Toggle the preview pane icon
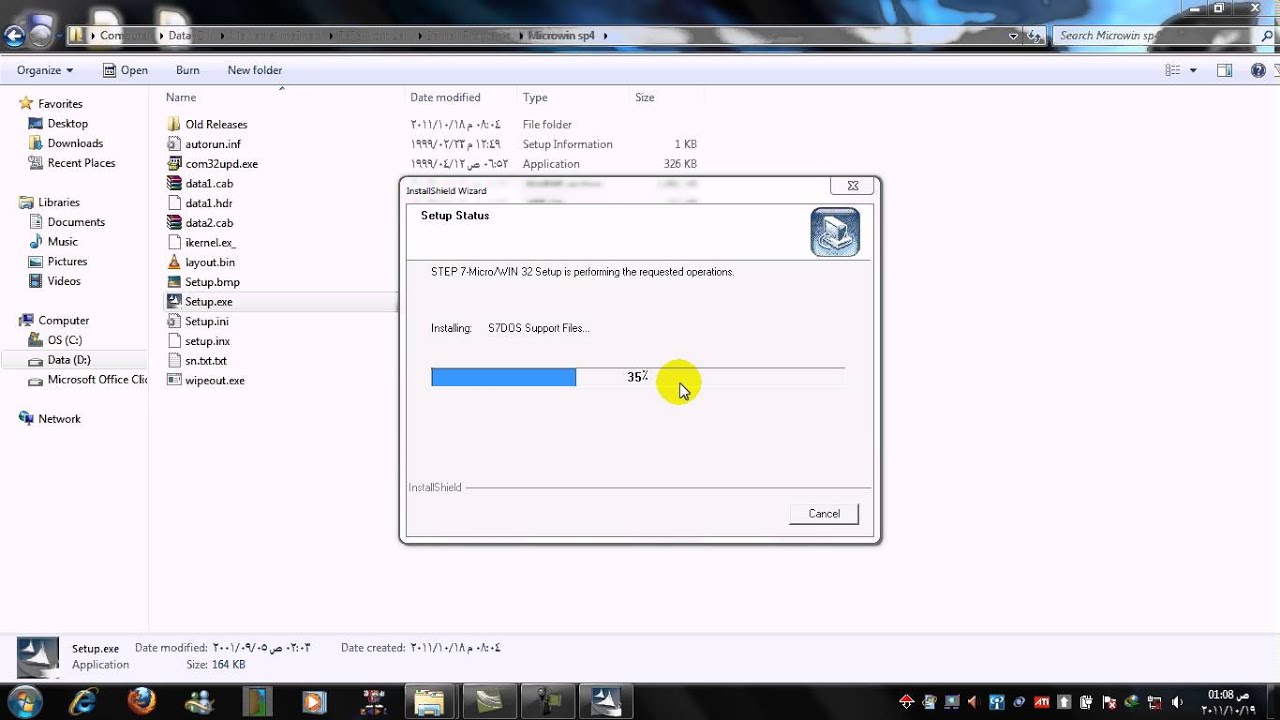This screenshot has height=720, width=1280. tap(1224, 70)
